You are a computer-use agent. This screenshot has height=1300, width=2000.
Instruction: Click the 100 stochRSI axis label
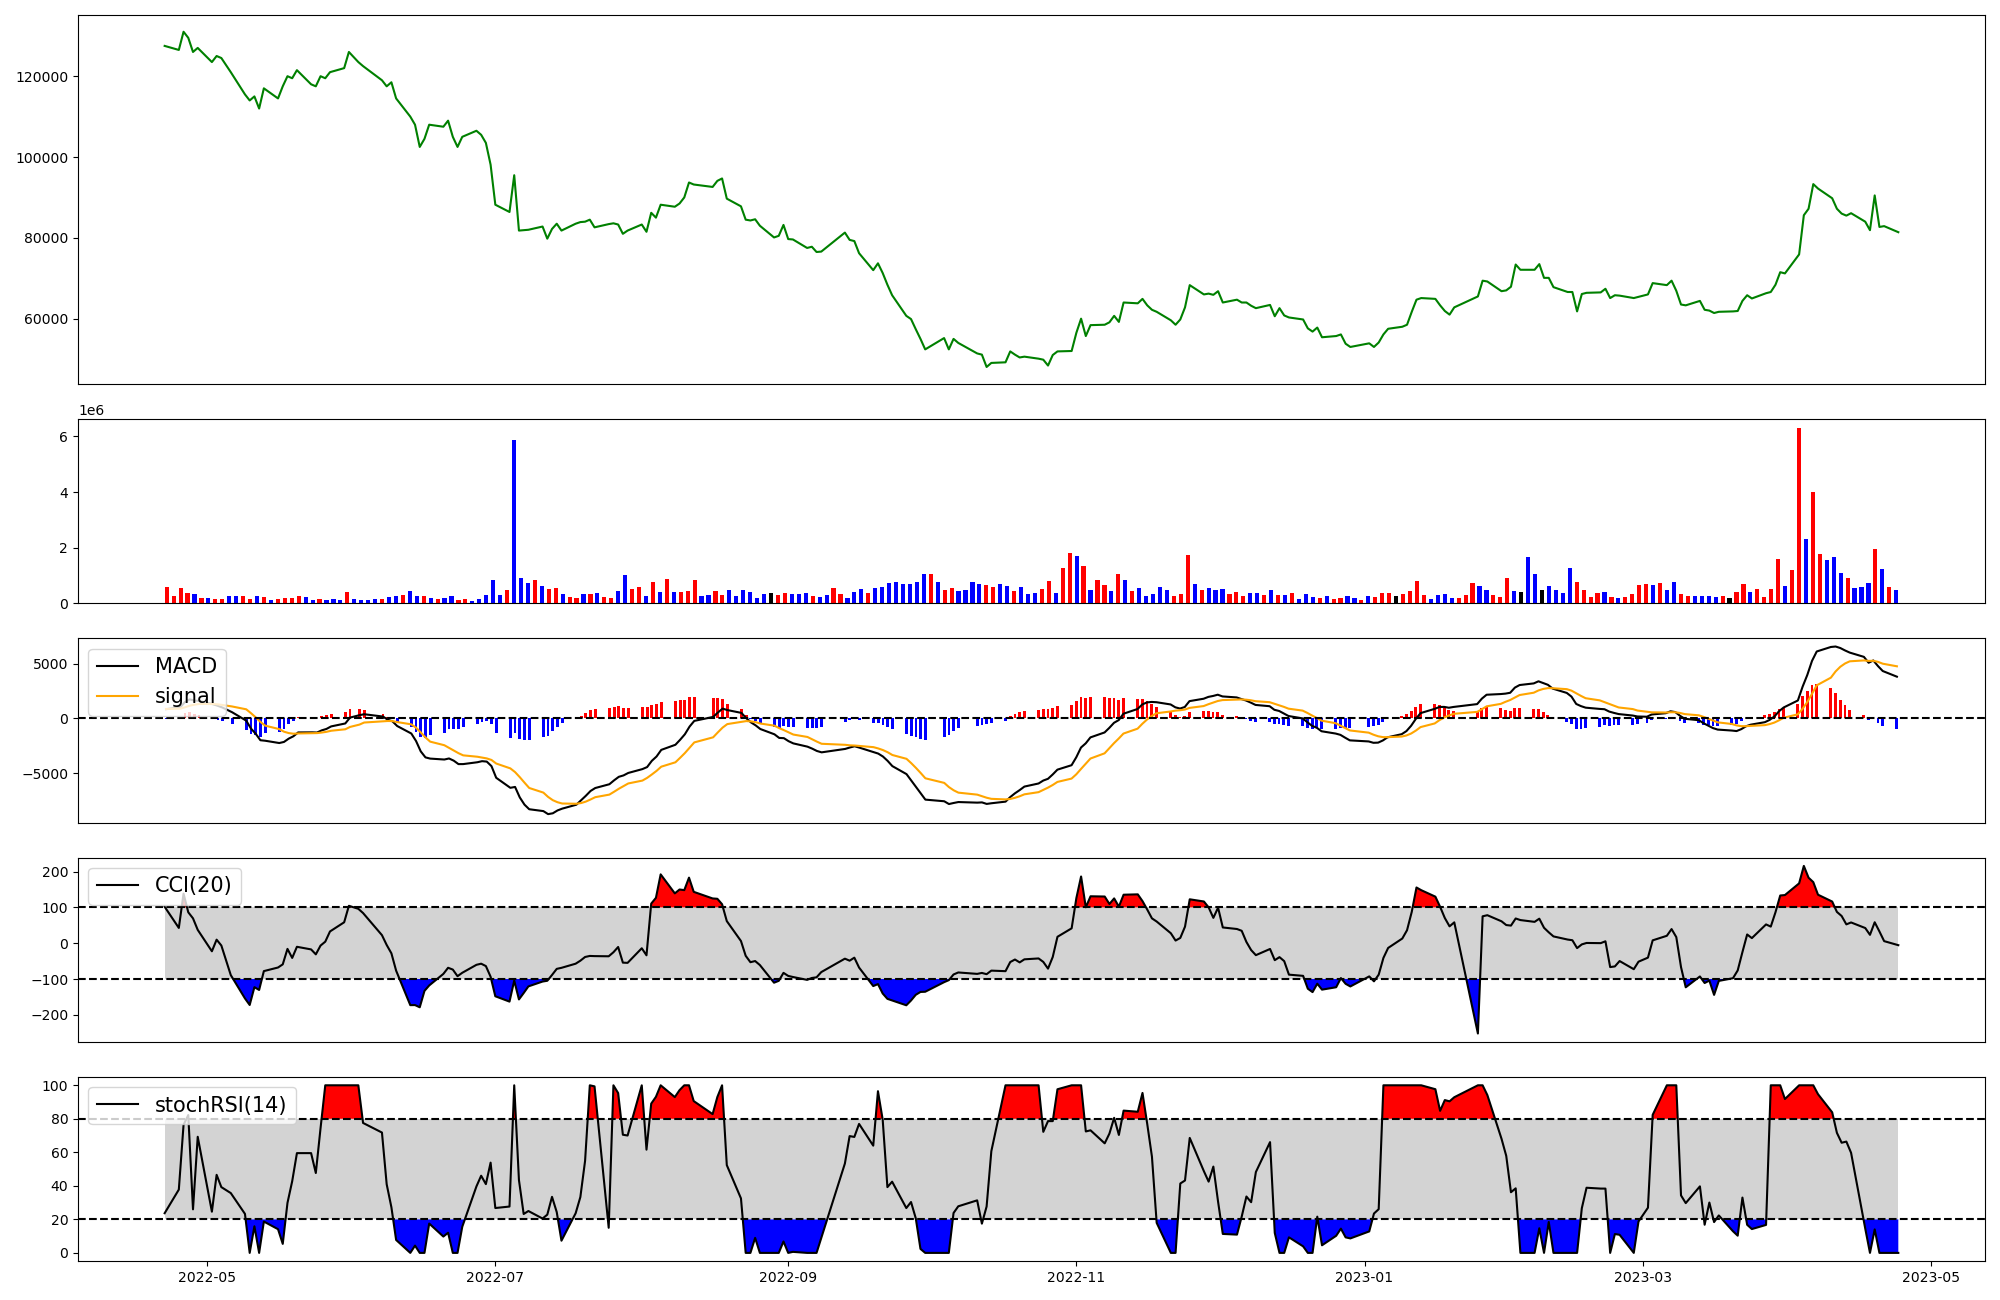(x=56, y=1086)
